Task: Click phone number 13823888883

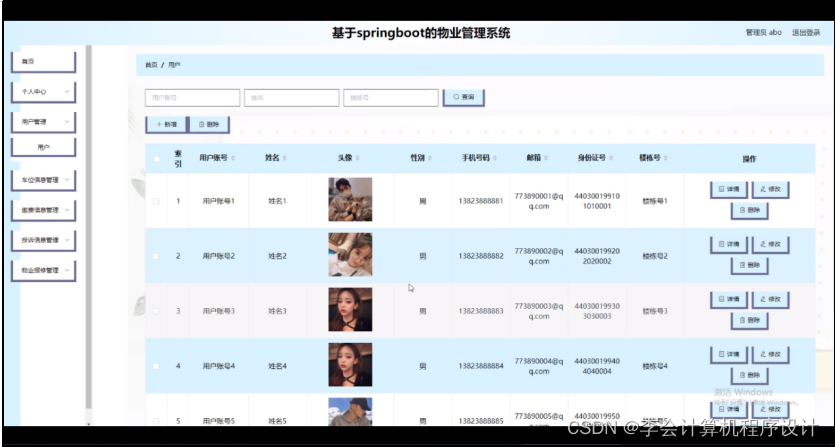Action: (480, 311)
